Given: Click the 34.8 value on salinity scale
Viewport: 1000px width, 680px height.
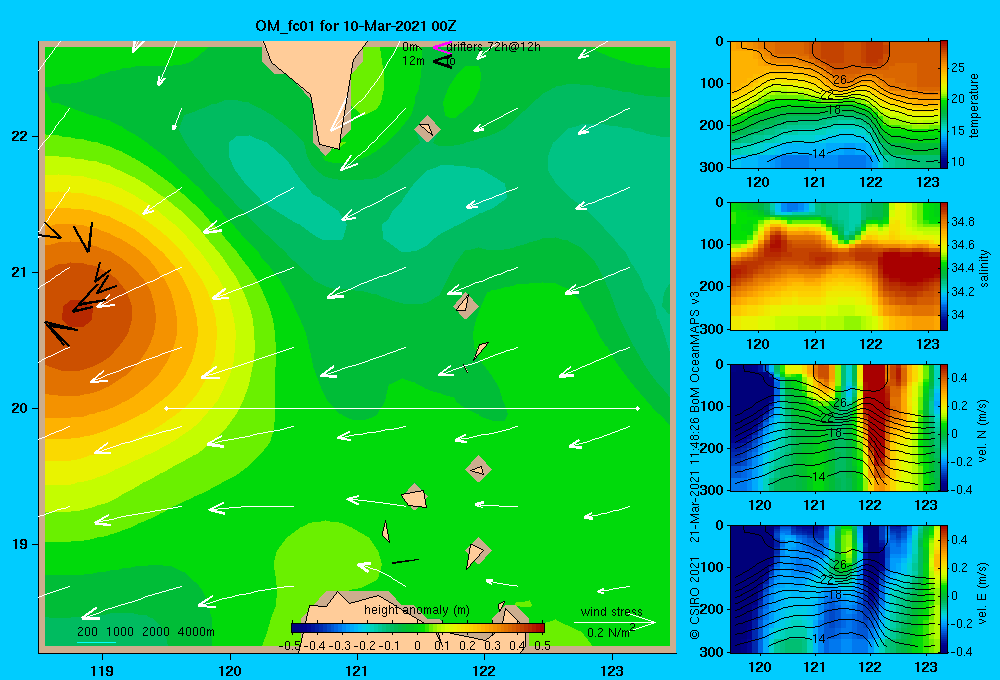Looking at the screenshot, I should 962,222.
